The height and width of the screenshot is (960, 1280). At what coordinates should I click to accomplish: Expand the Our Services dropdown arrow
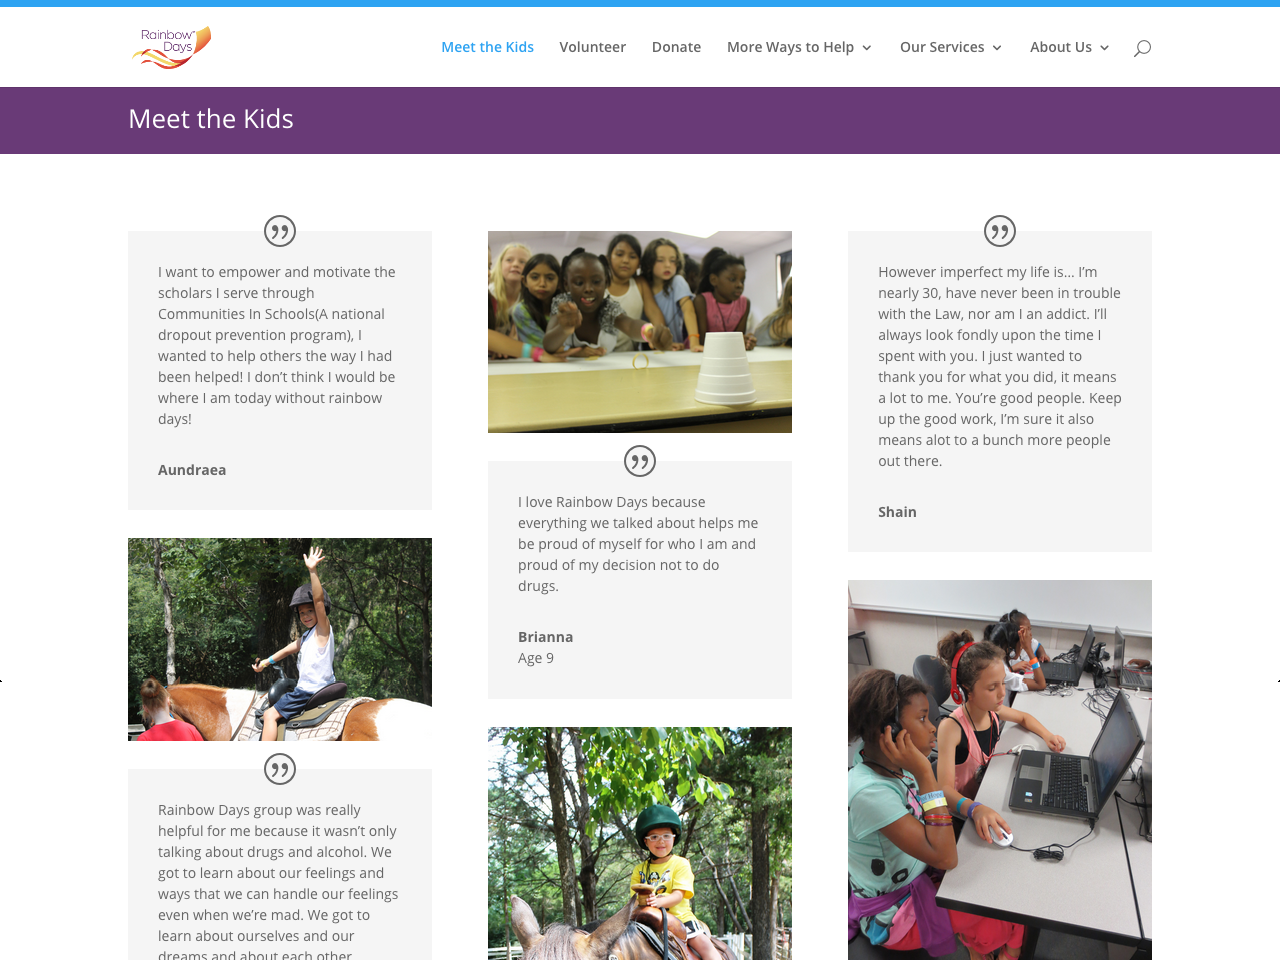[x=997, y=48]
